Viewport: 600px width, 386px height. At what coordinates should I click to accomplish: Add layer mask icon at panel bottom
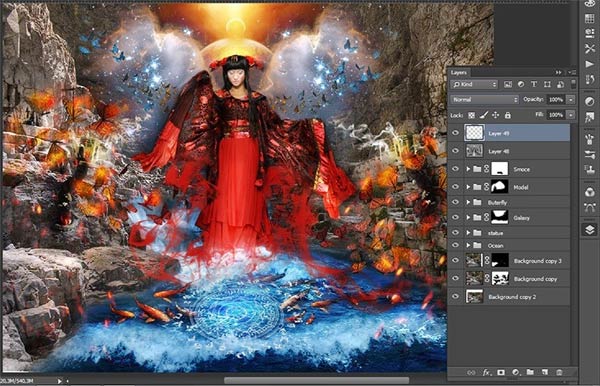[x=501, y=372]
